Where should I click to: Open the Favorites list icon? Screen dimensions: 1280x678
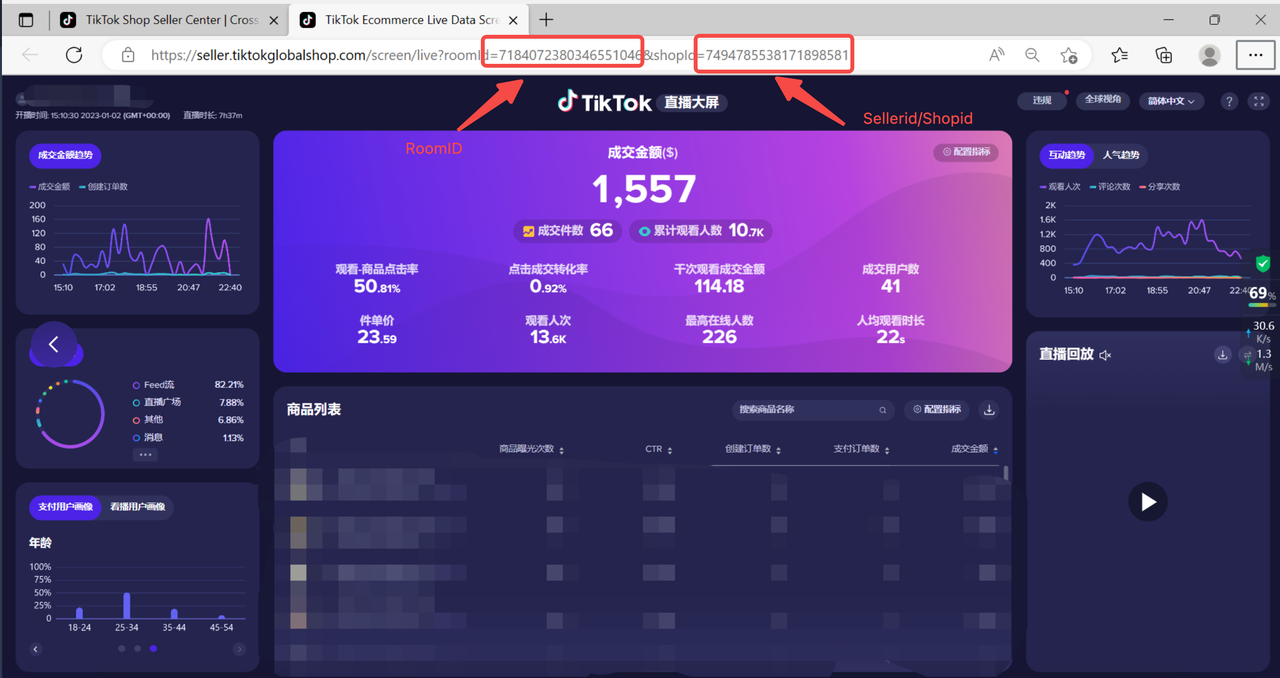point(1119,55)
